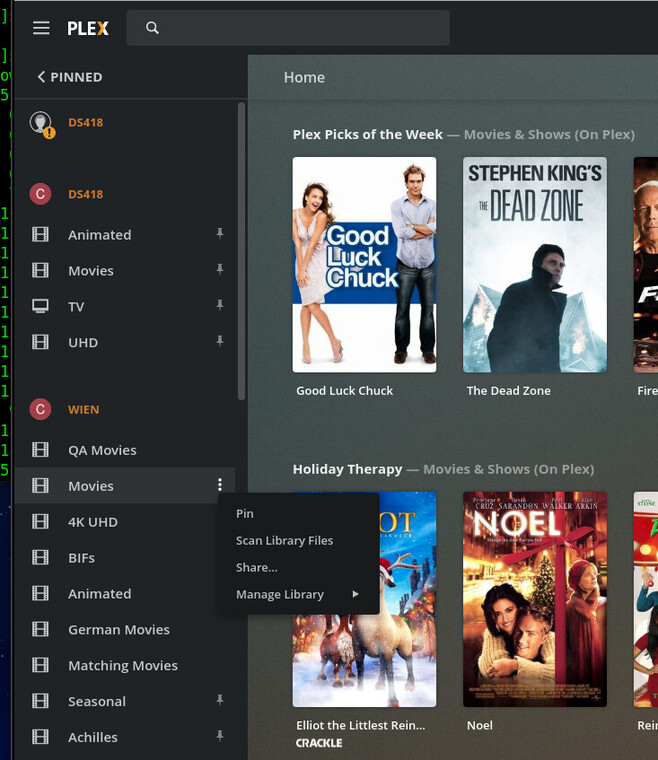Click the film icon next to DS418 Animated
This screenshot has height=760, width=658.
(x=40, y=235)
